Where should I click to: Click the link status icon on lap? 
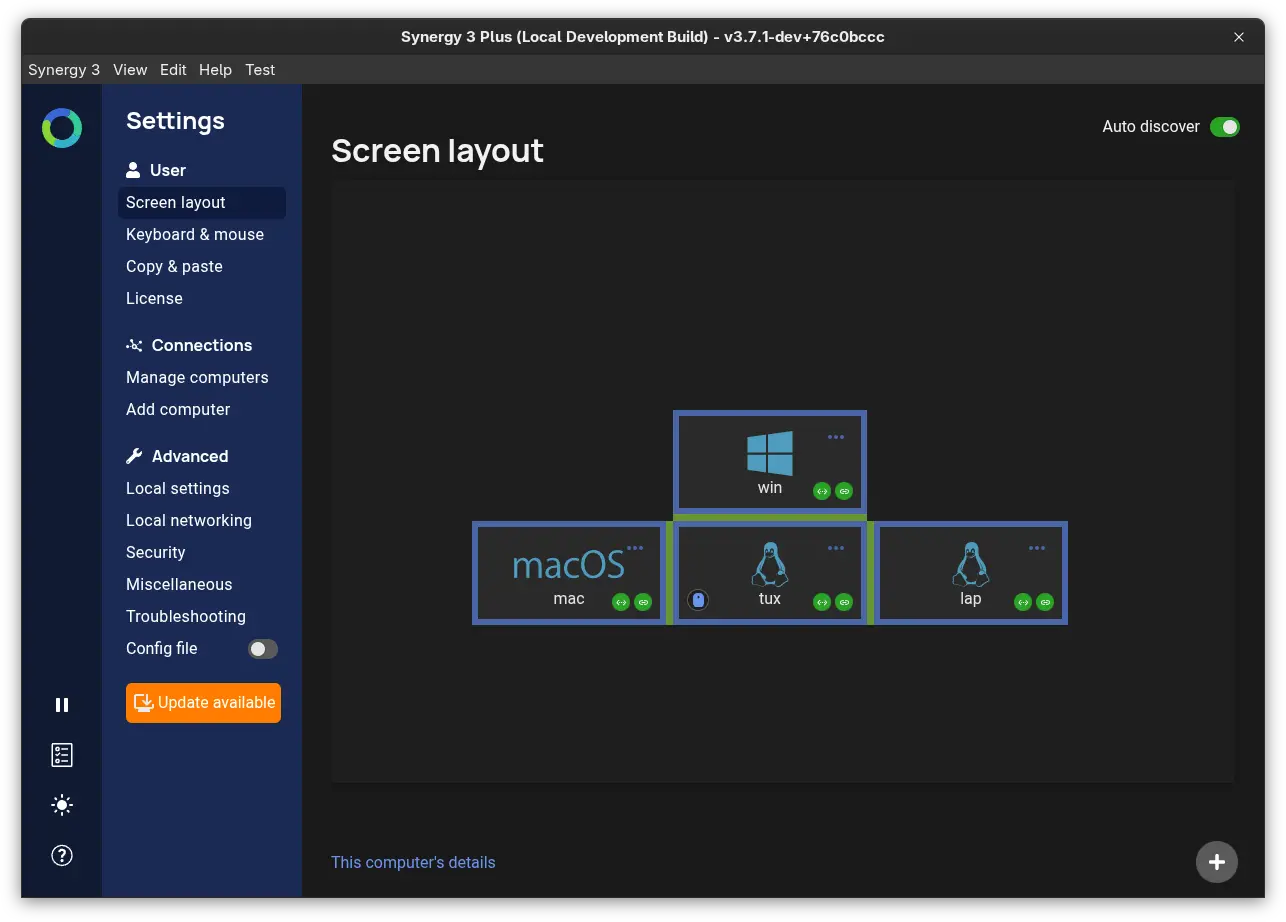click(x=1045, y=602)
